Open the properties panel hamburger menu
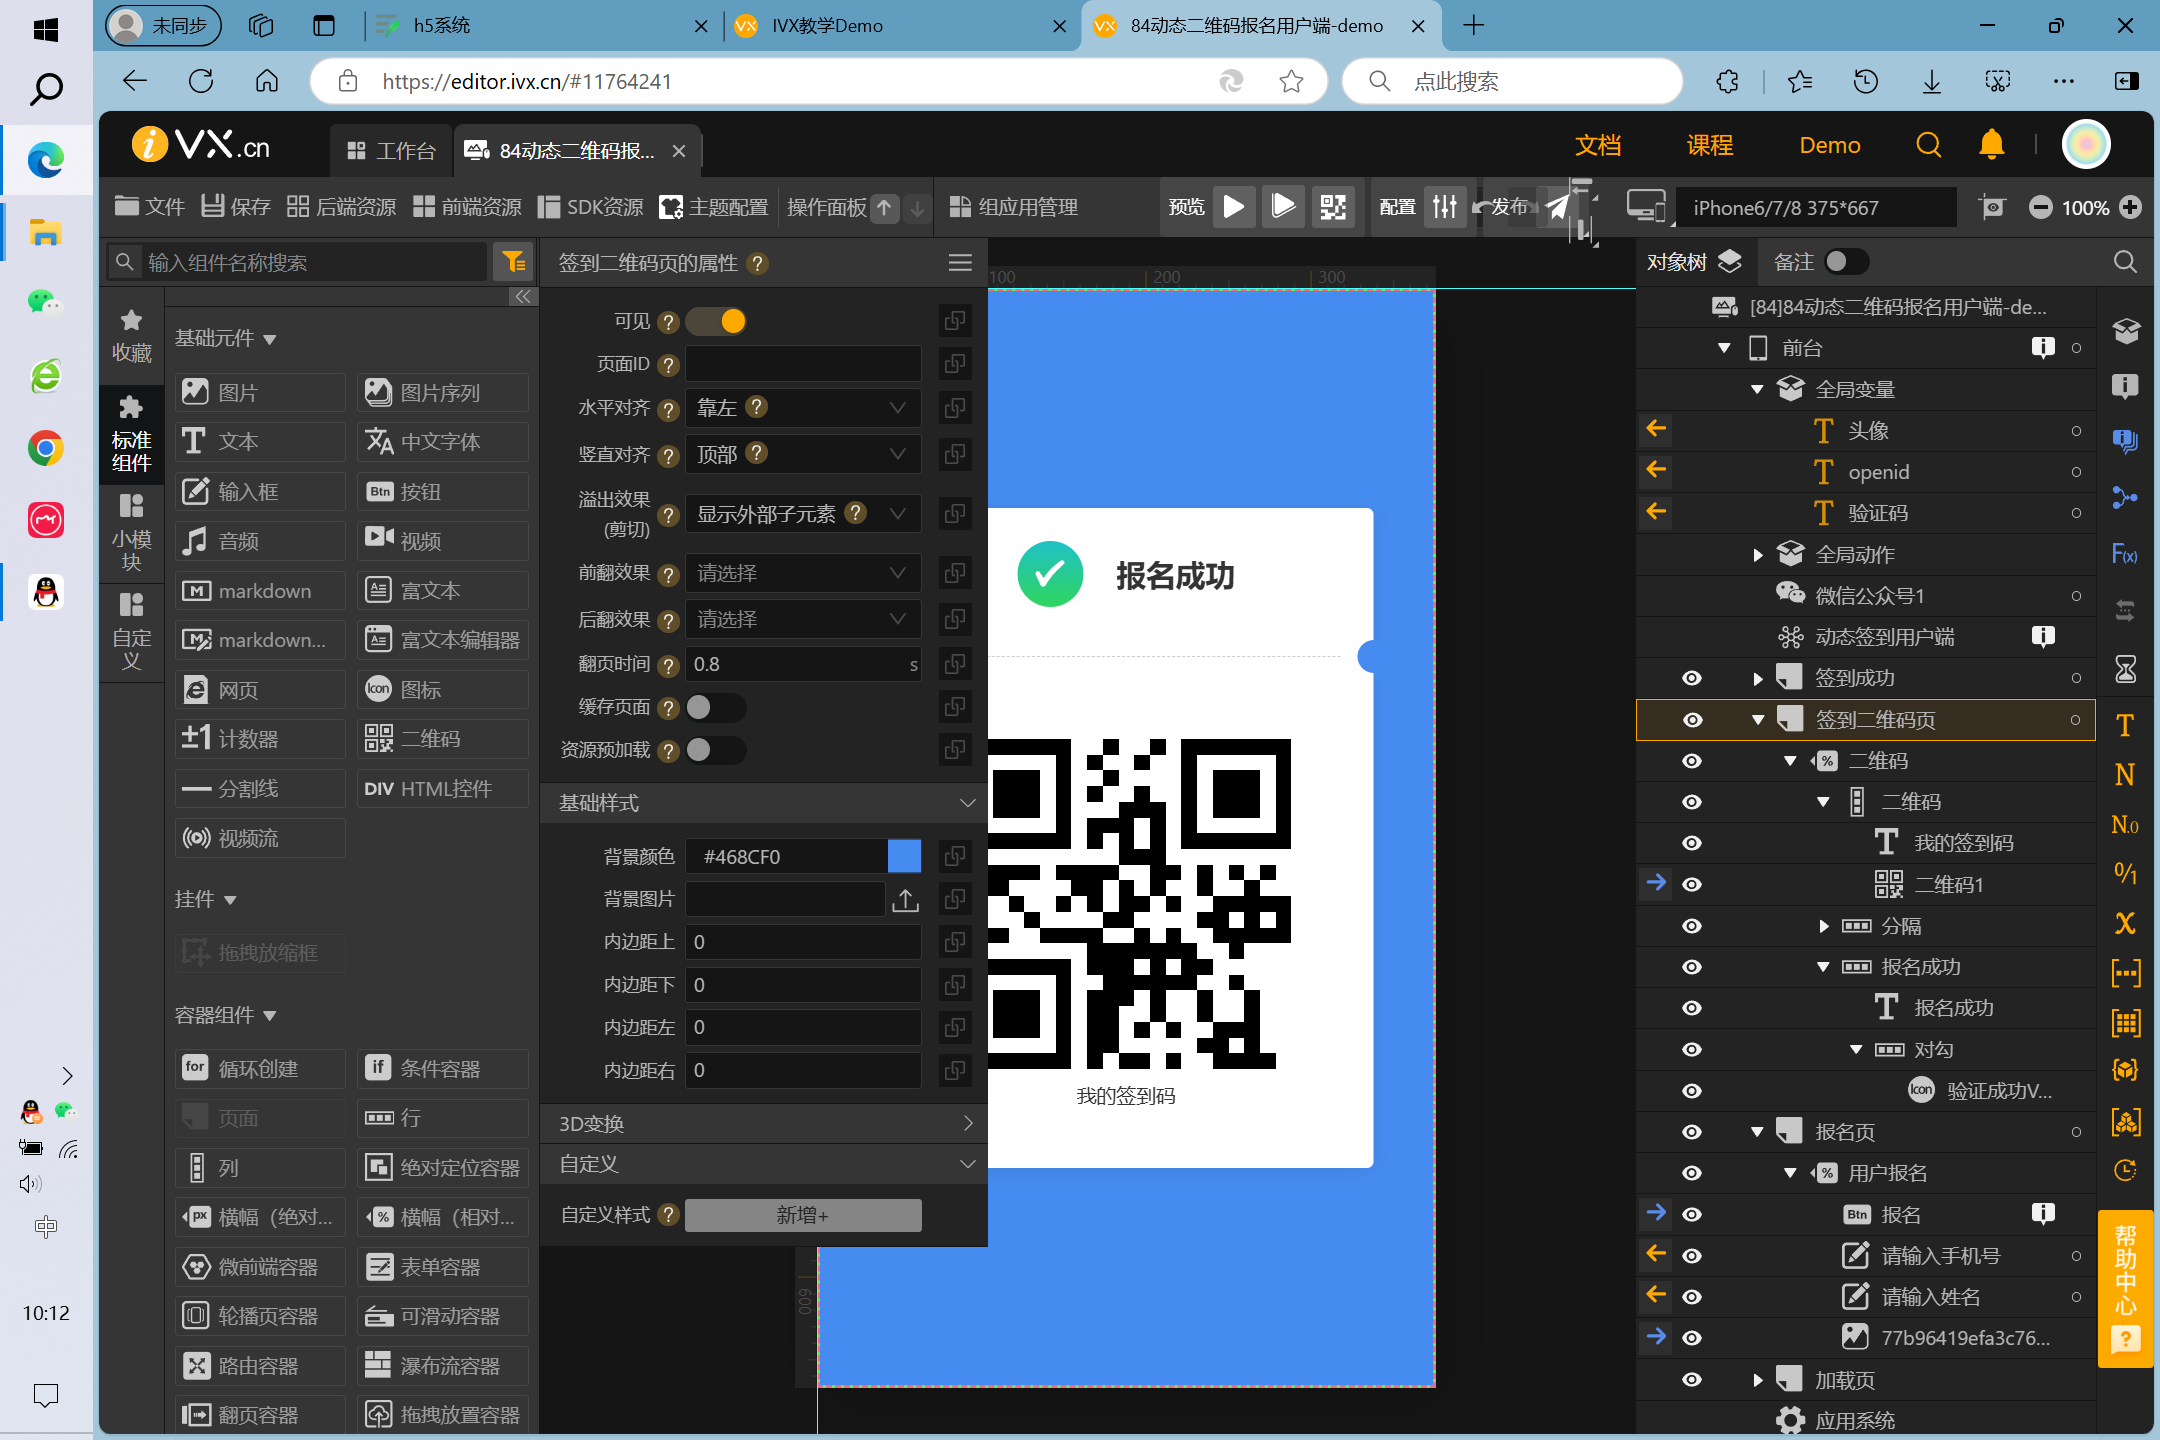Viewport: 2160px width, 1440px height. tap(960, 262)
